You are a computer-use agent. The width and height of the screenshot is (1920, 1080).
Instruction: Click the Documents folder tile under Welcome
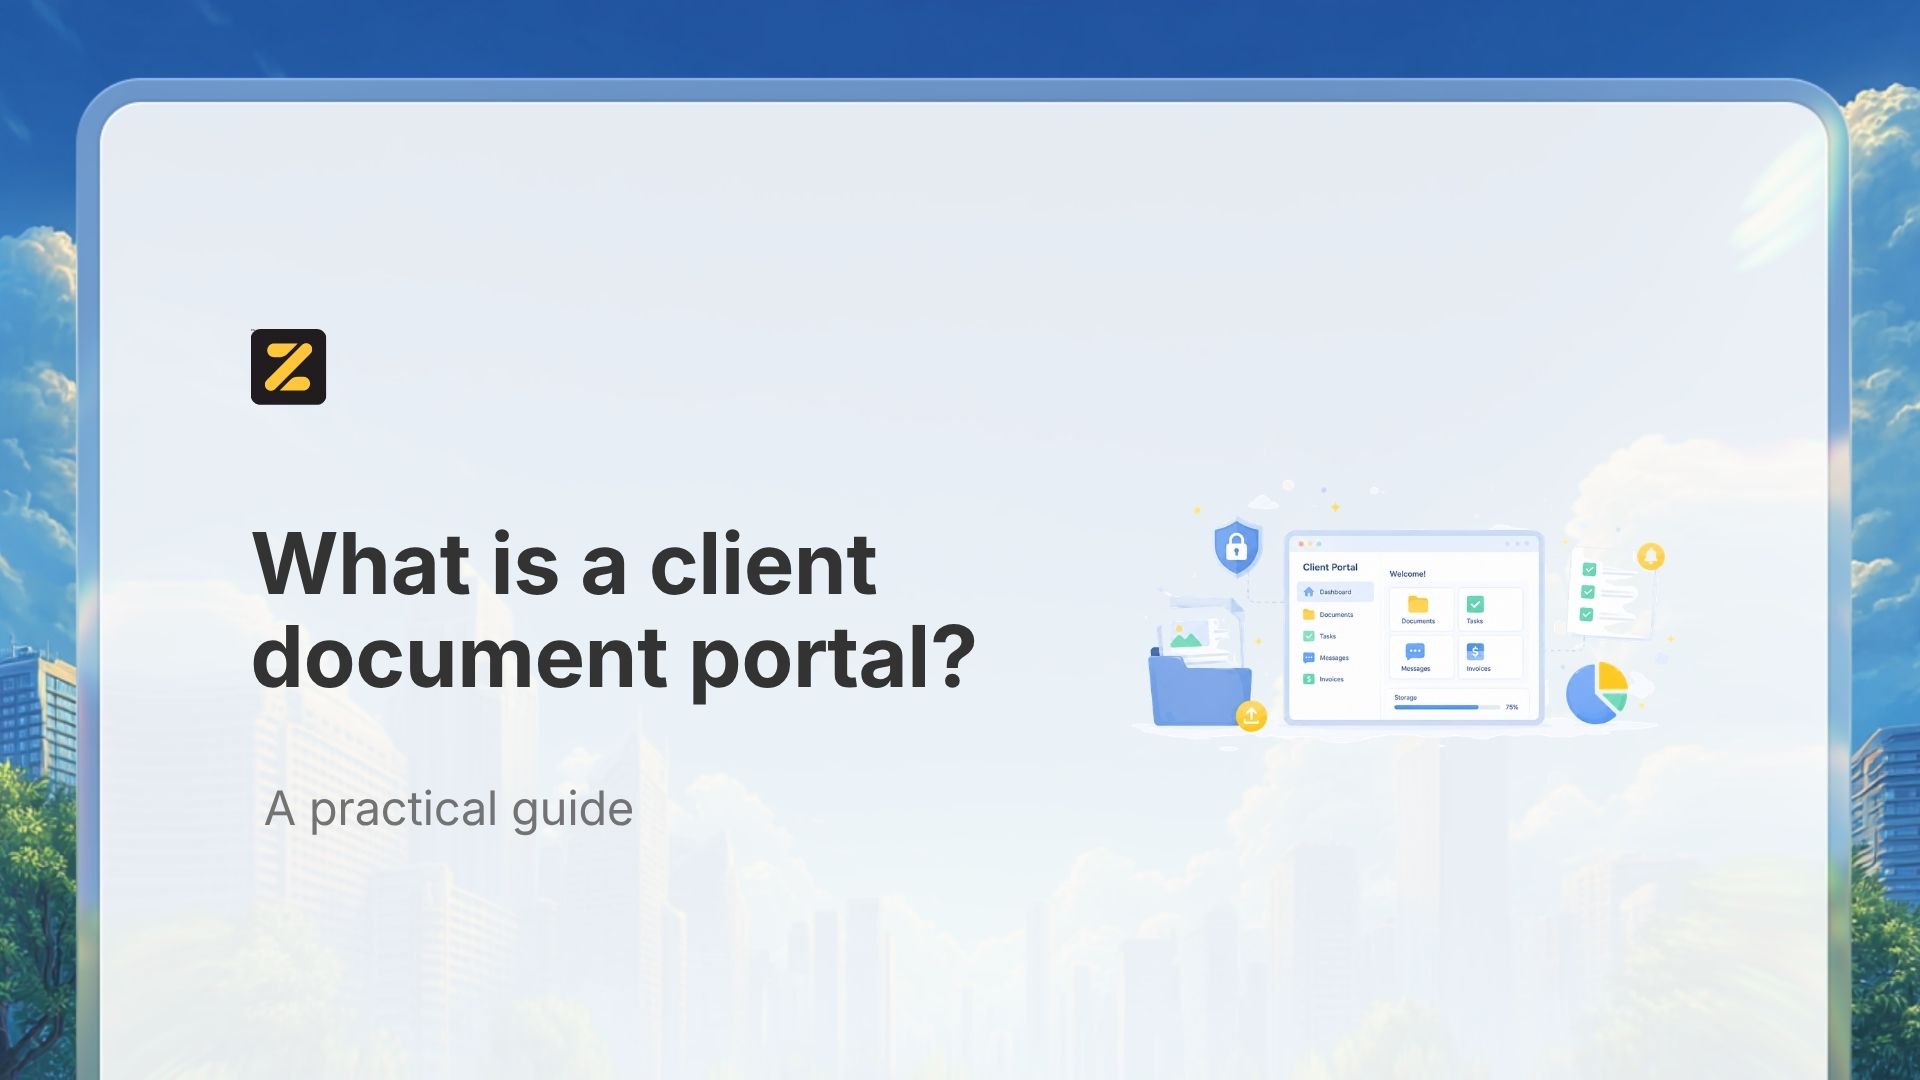(x=1420, y=609)
